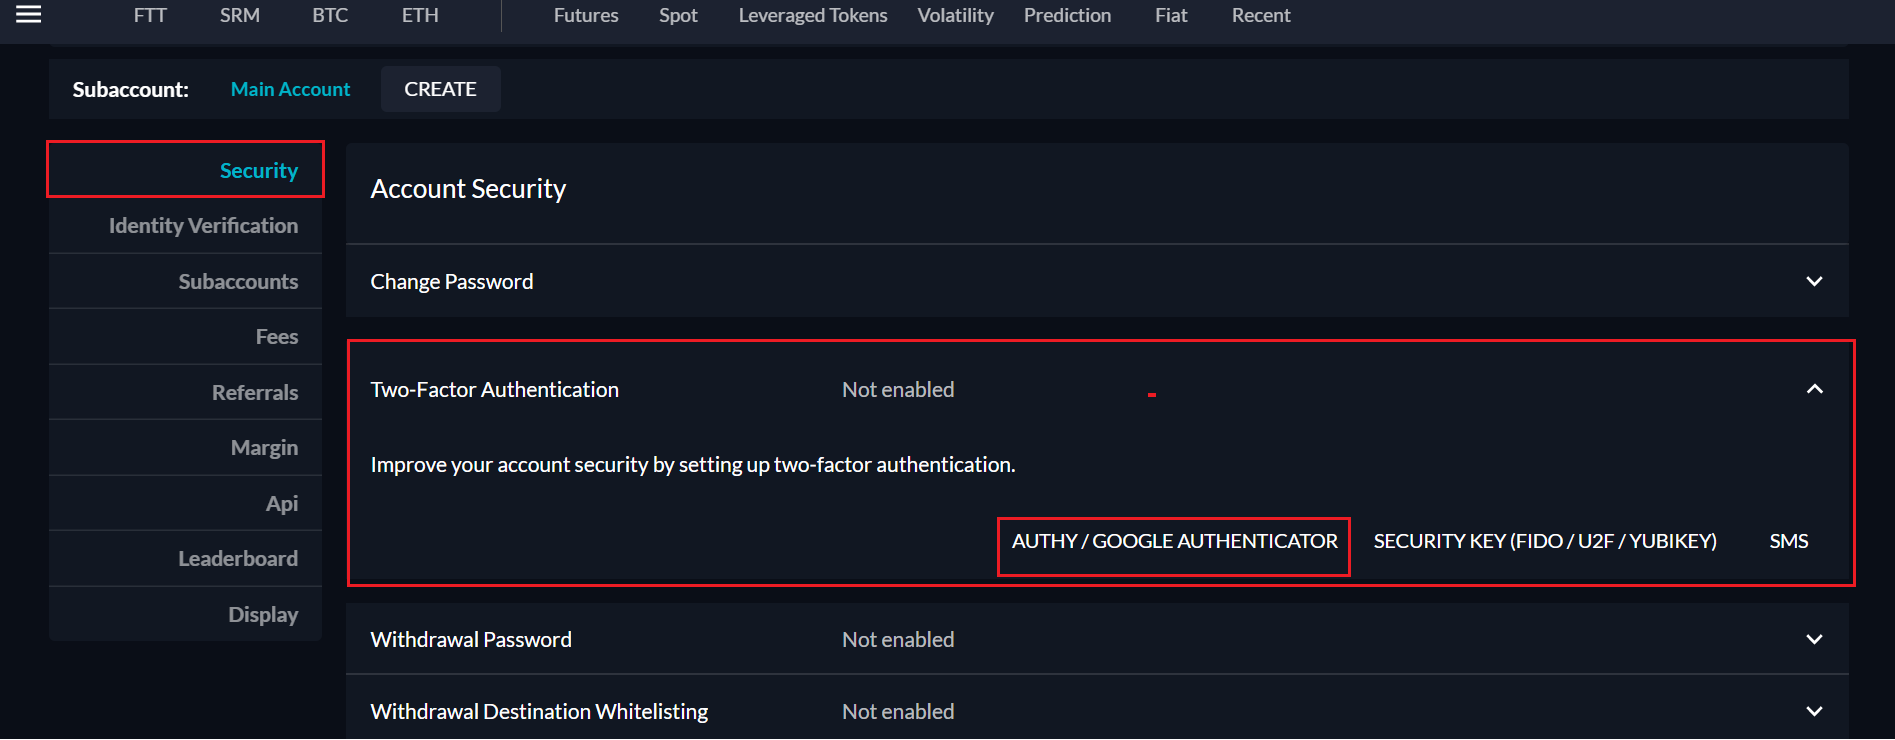Switch to the Futures tab
The height and width of the screenshot is (740, 1895).
[586, 15]
